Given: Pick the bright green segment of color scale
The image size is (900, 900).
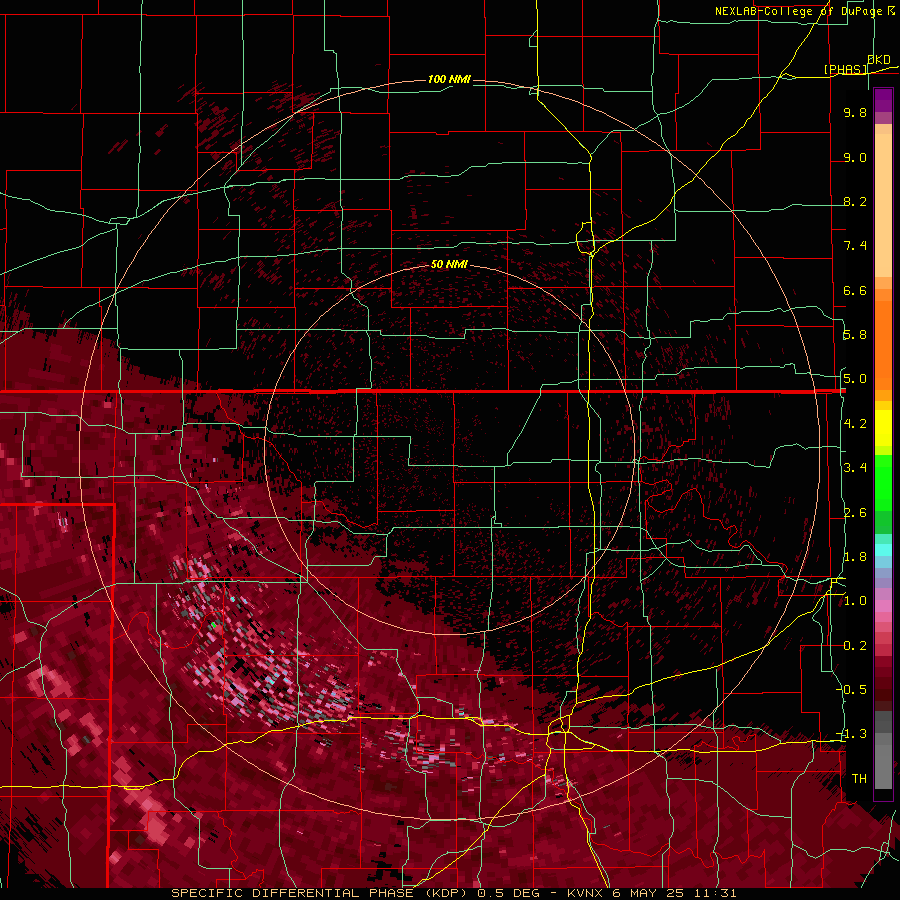Looking at the screenshot, I should coord(883,481).
